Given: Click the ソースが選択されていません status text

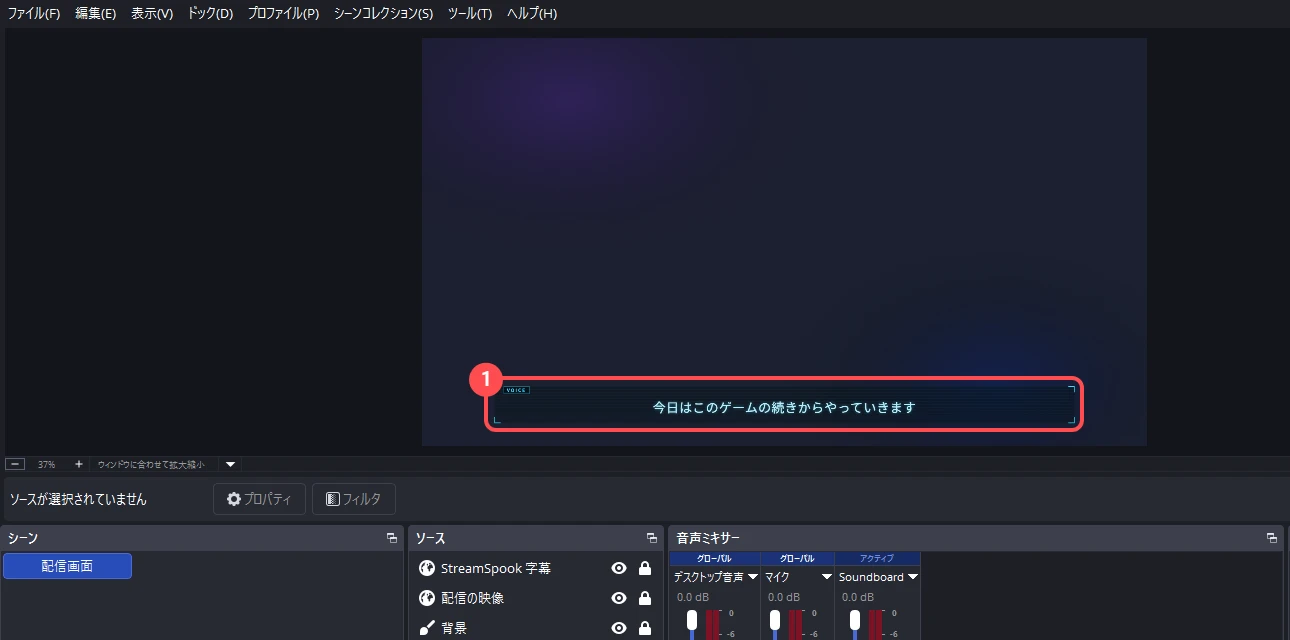Looking at the screenshot, I should pyautogui.click(x=78, y=499).
